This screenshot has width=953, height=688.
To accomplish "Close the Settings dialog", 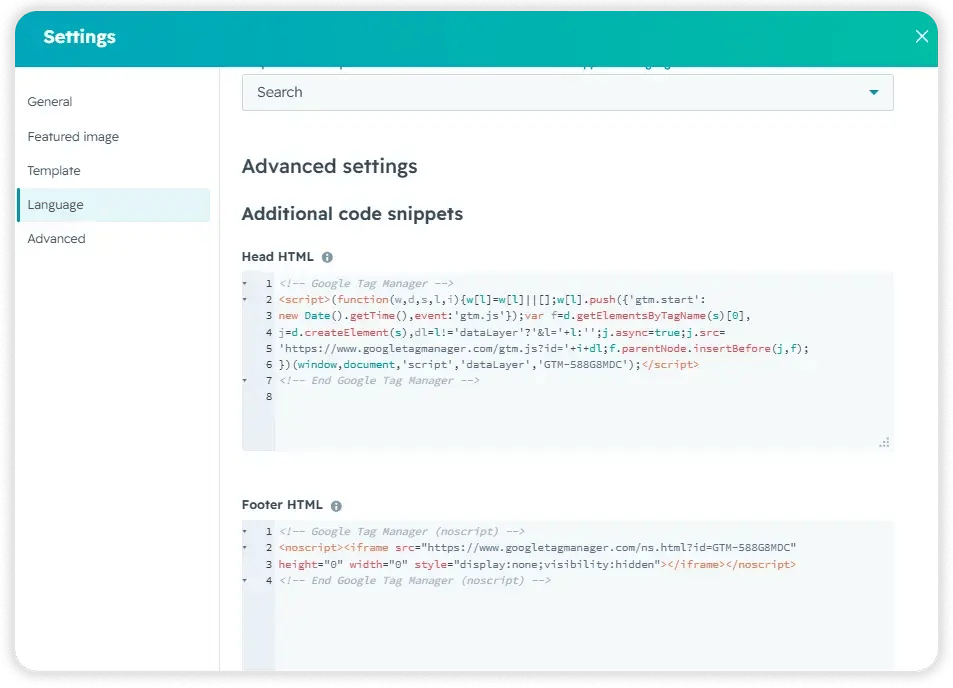I will click(921, 36).
